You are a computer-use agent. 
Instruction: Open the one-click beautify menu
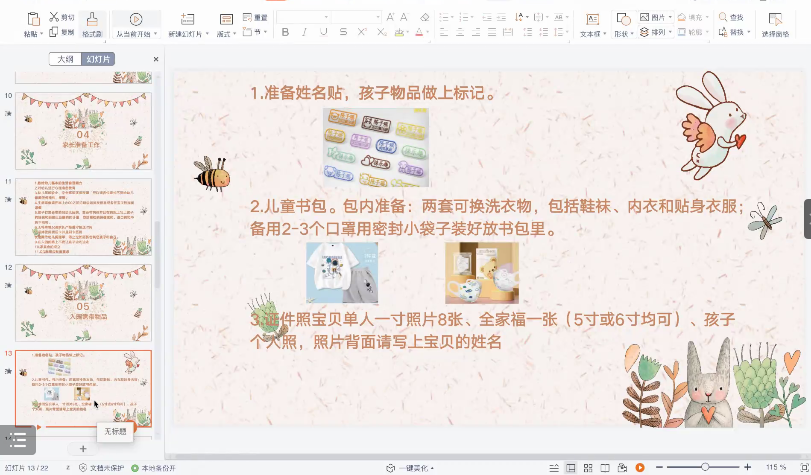pyautogui.click(x=410, y=468)
